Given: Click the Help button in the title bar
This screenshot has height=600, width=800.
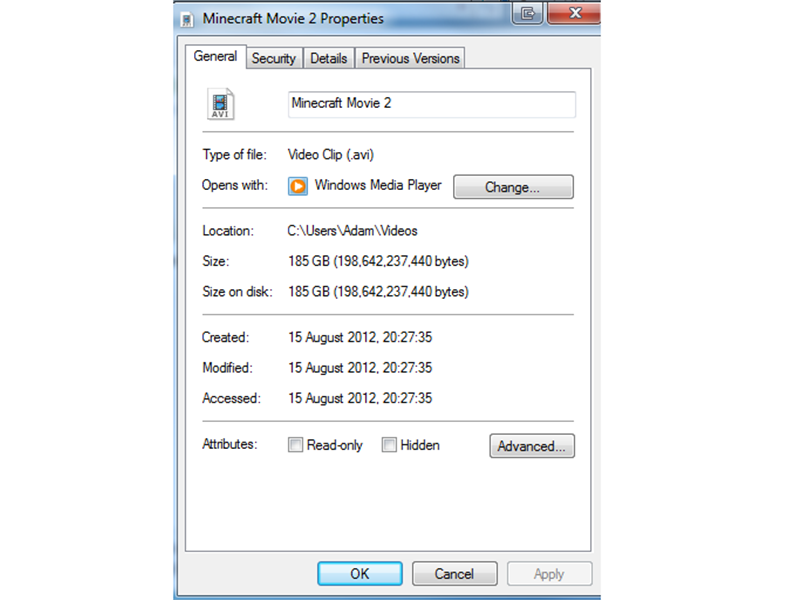Looking at the screenshot, I should click(x=527, y=14).
